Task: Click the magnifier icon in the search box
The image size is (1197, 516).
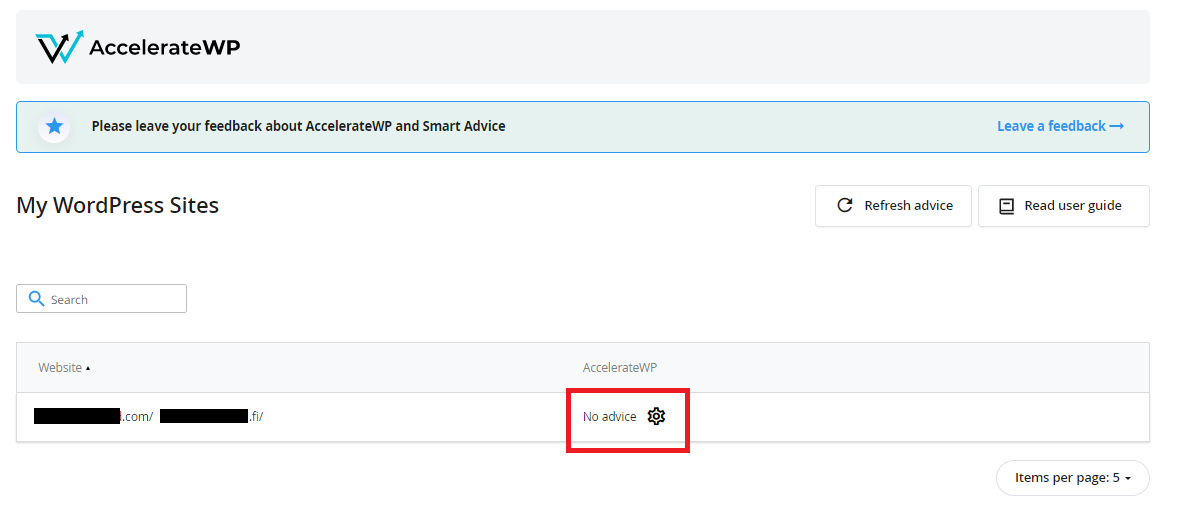Action: 36,298
